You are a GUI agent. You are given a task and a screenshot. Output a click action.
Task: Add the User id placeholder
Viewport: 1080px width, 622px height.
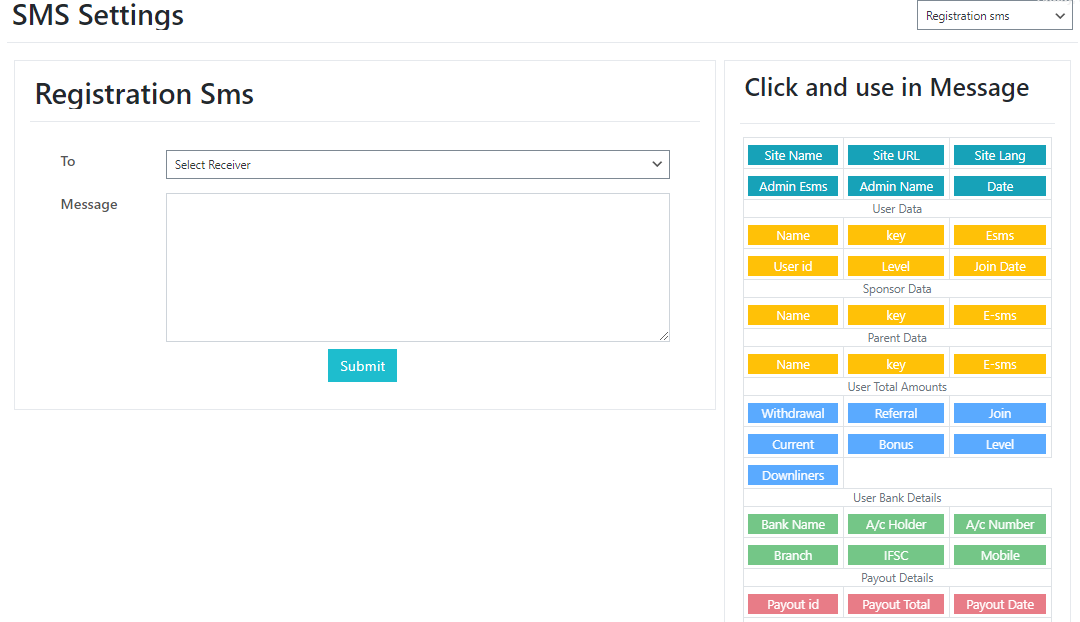pos(792,266)
